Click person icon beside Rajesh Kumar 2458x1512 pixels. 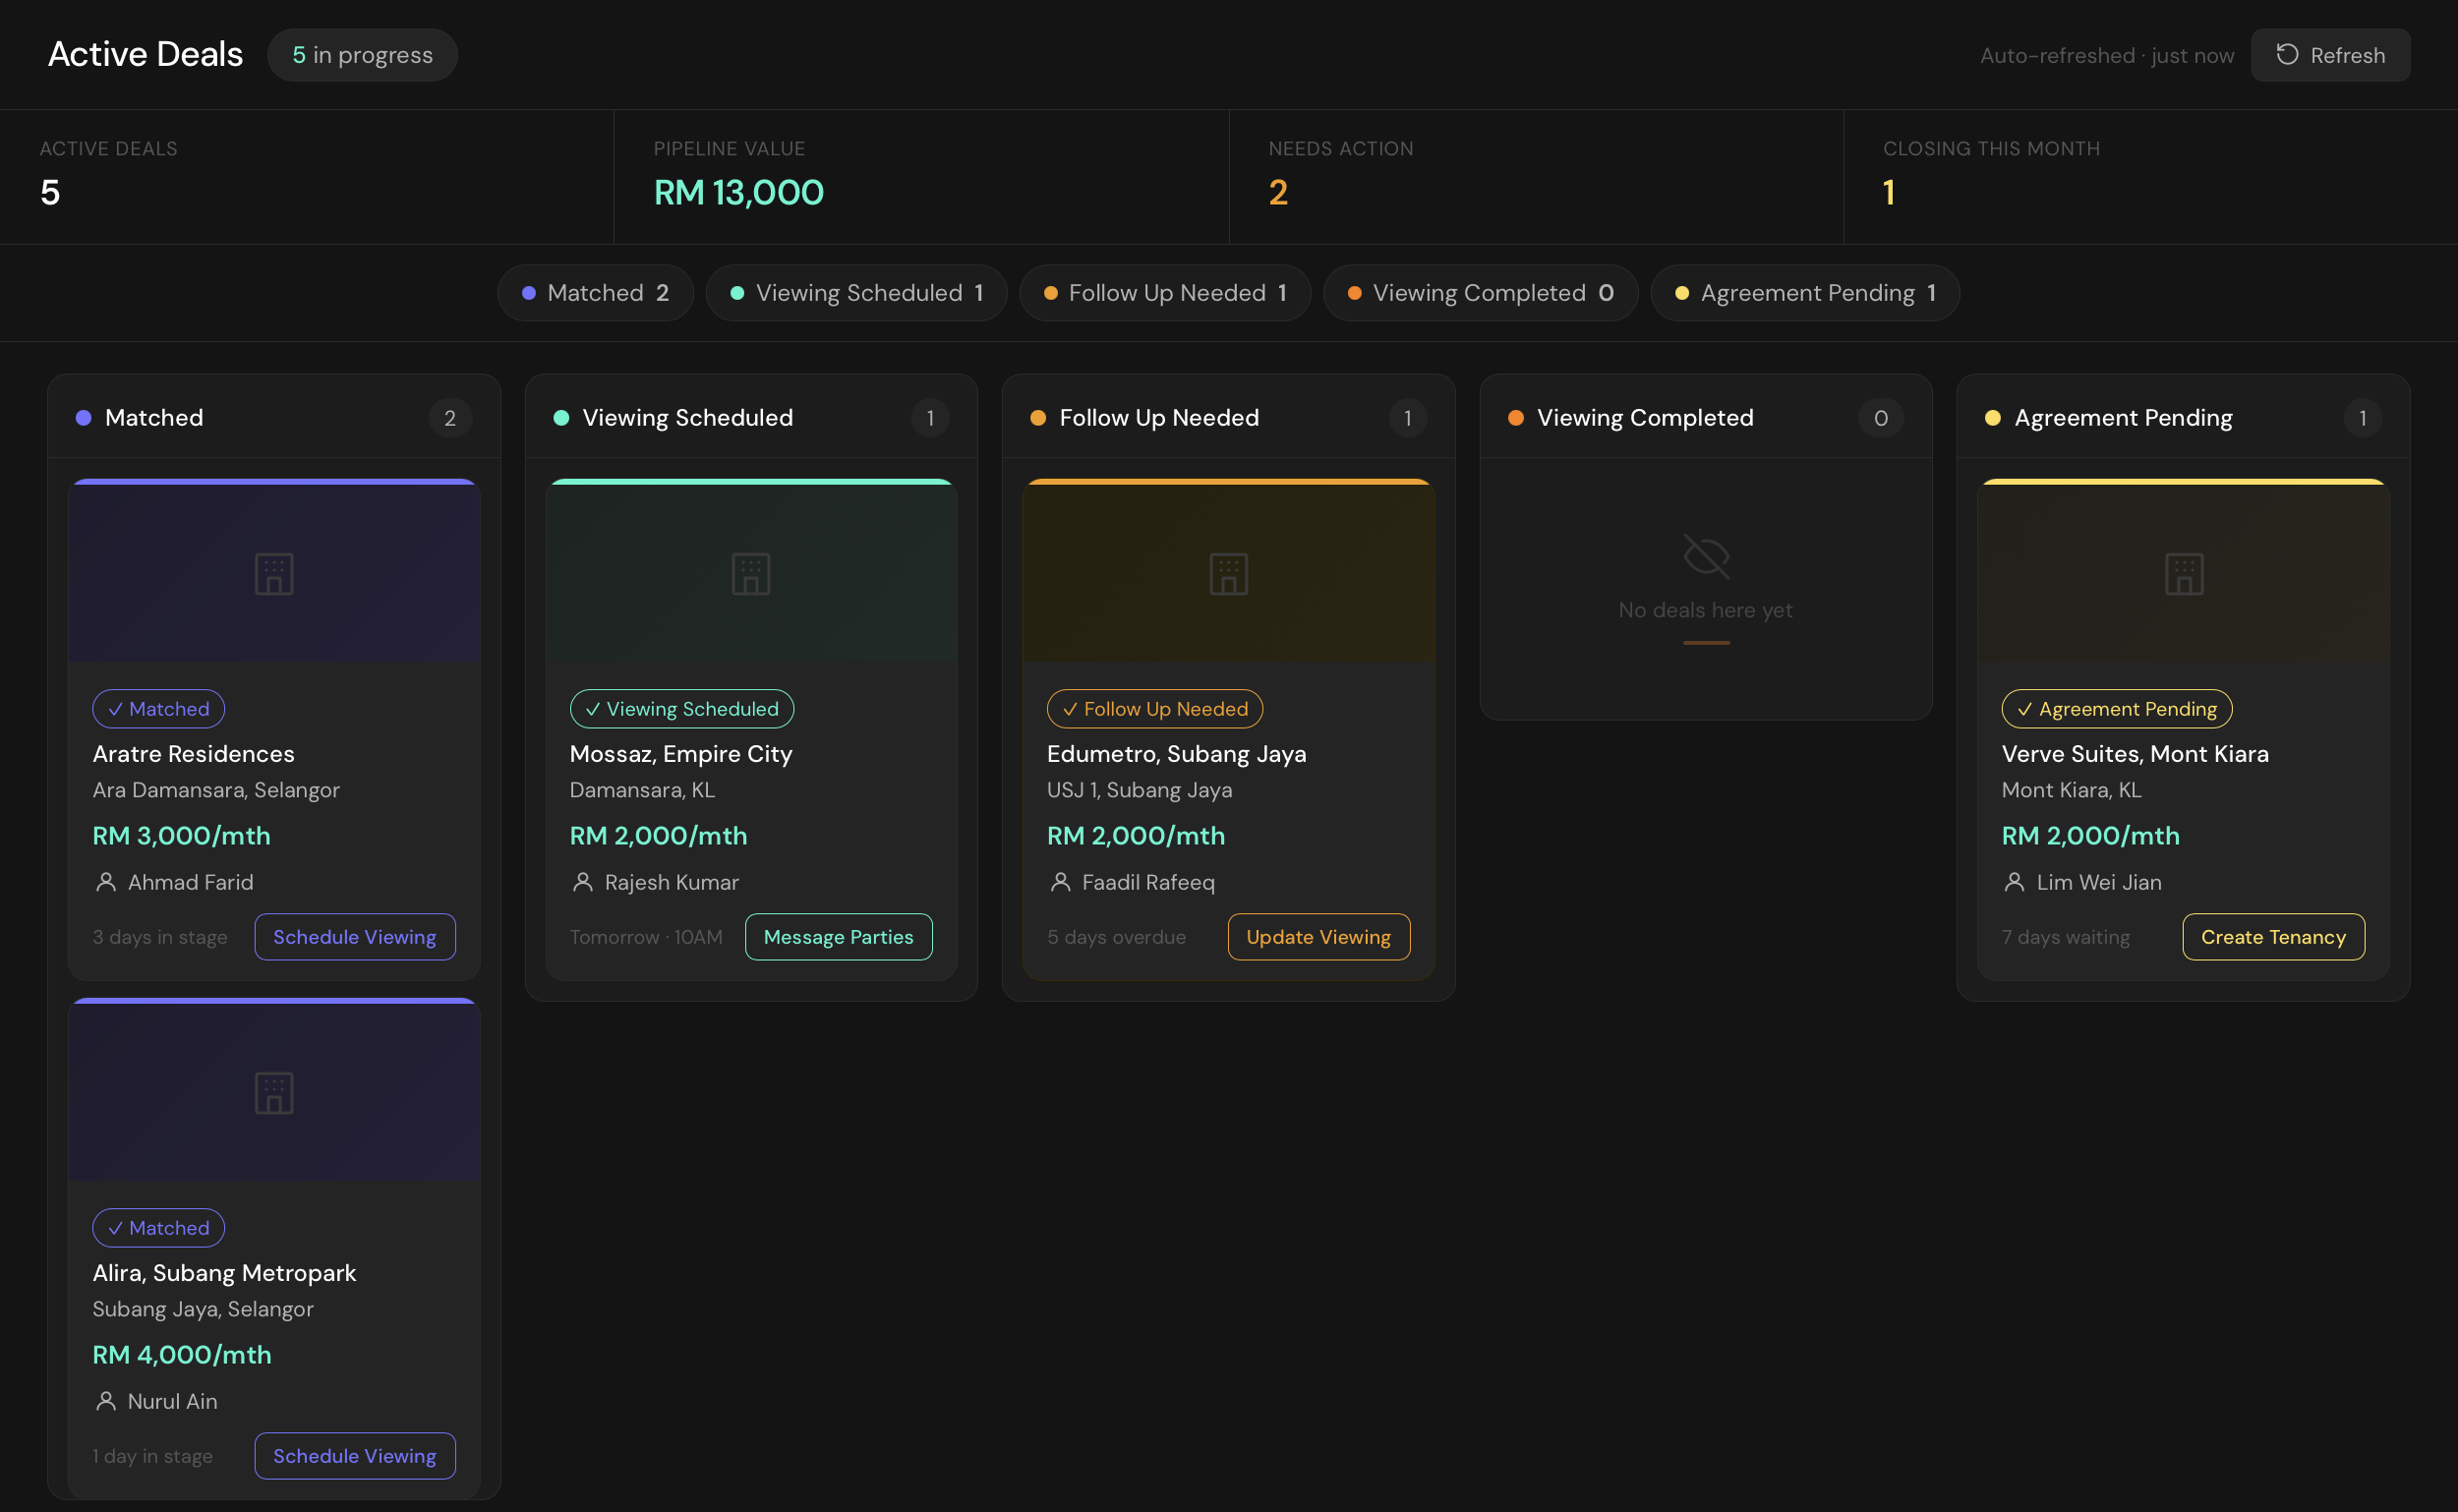click(583, 882)
